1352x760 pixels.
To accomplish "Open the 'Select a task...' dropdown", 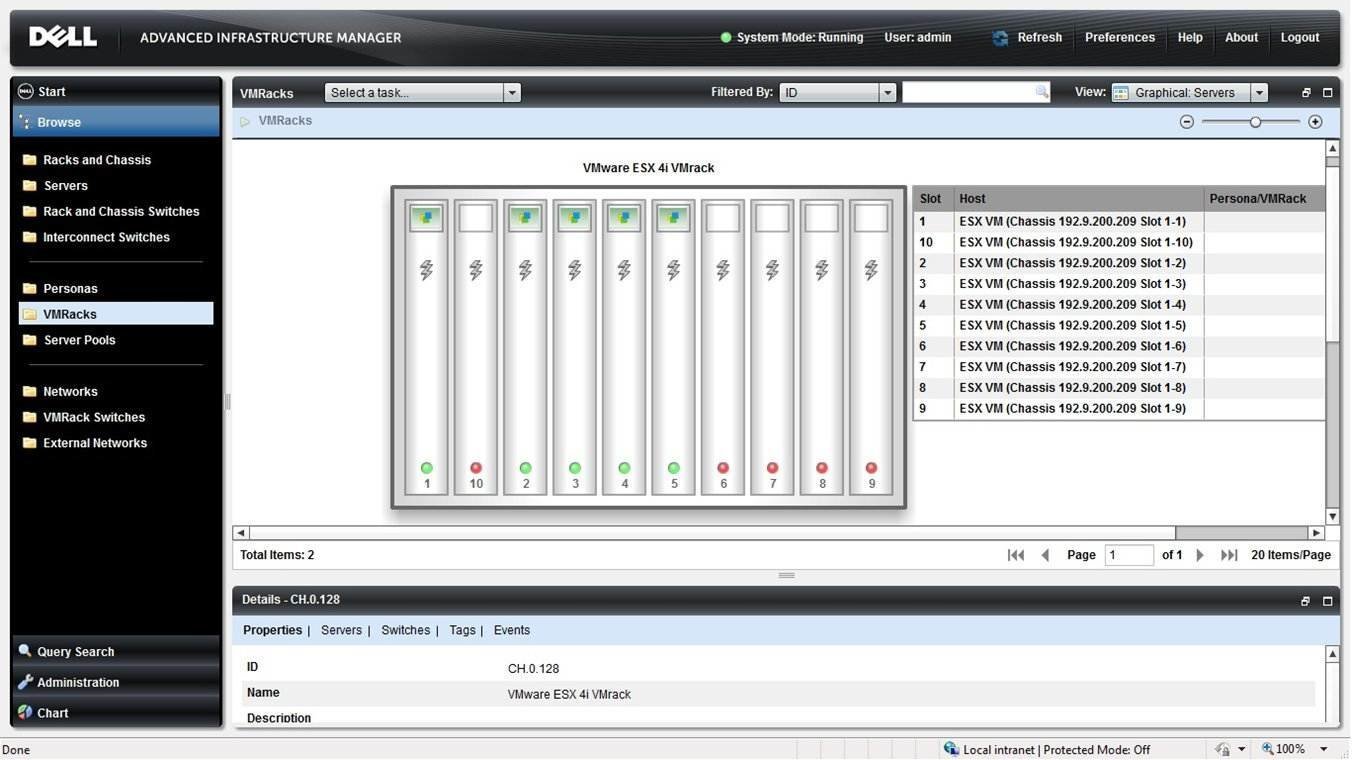I will 422,93.
